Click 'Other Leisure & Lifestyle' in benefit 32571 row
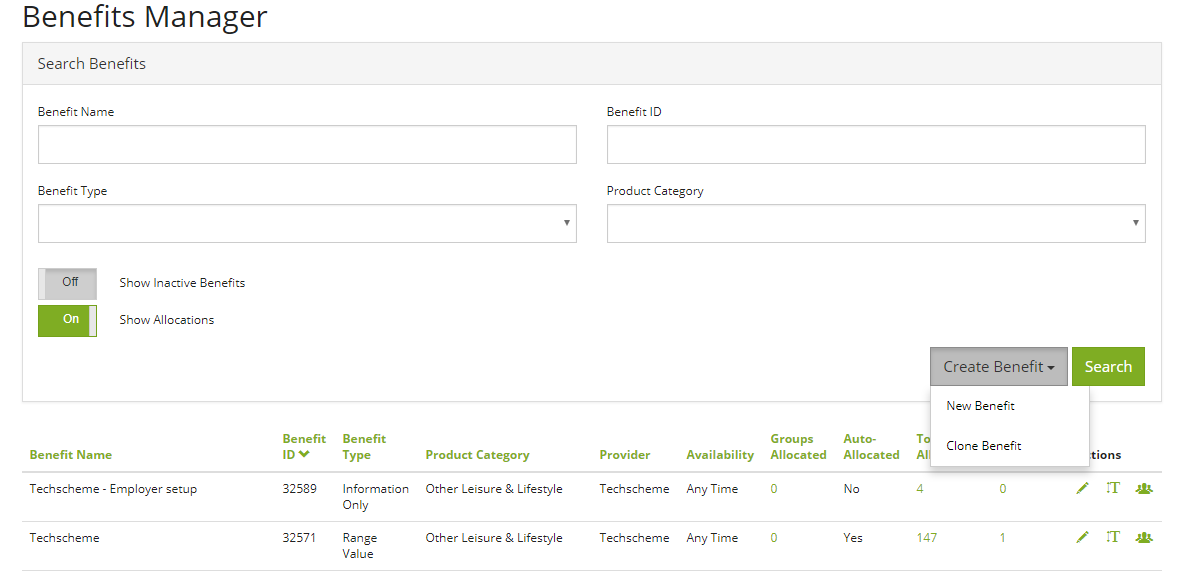Image resolution: width=1182 pixels, height=573 pixels. coord(494,538)
